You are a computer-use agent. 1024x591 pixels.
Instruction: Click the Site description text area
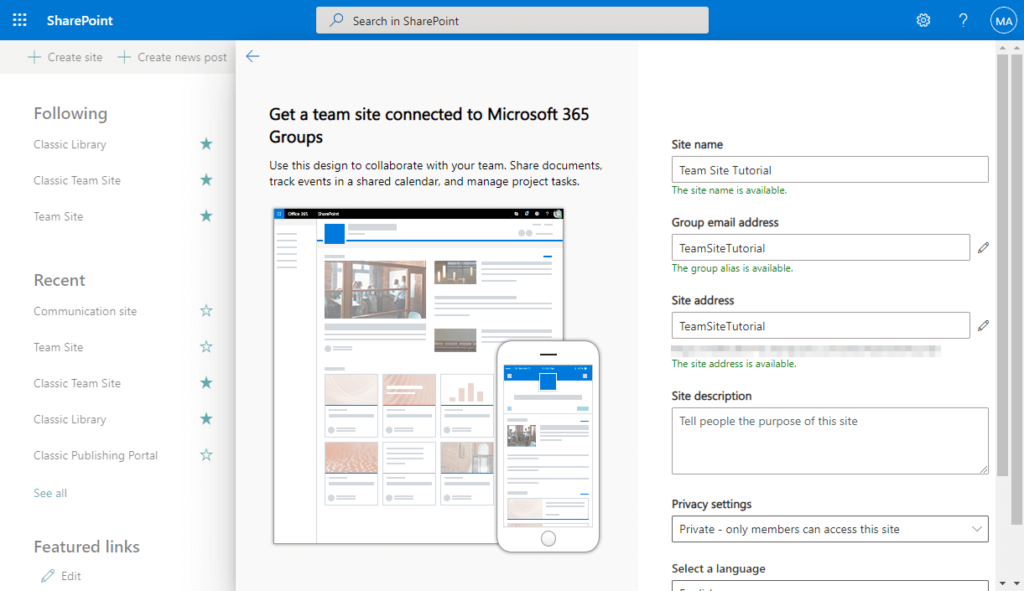click(x=829, y=441)
